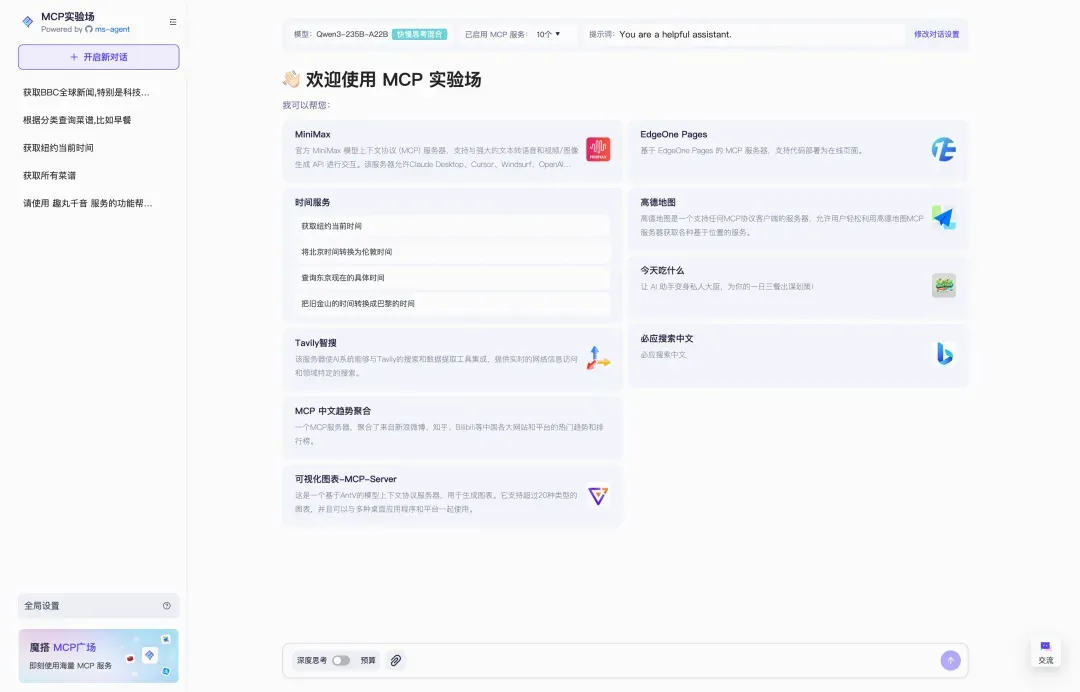
Task: Choose example prompt 将北京时间转换为伦敦时间
Action: tap(453, 252)
